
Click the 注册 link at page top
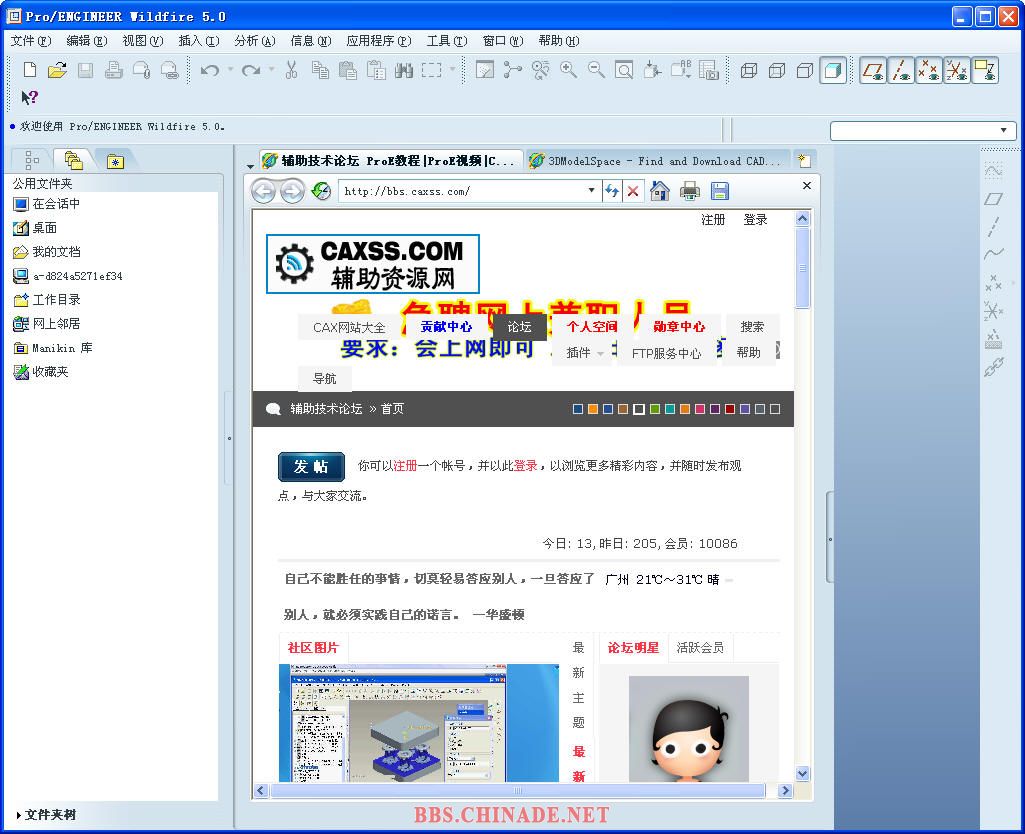click(713, 220)
